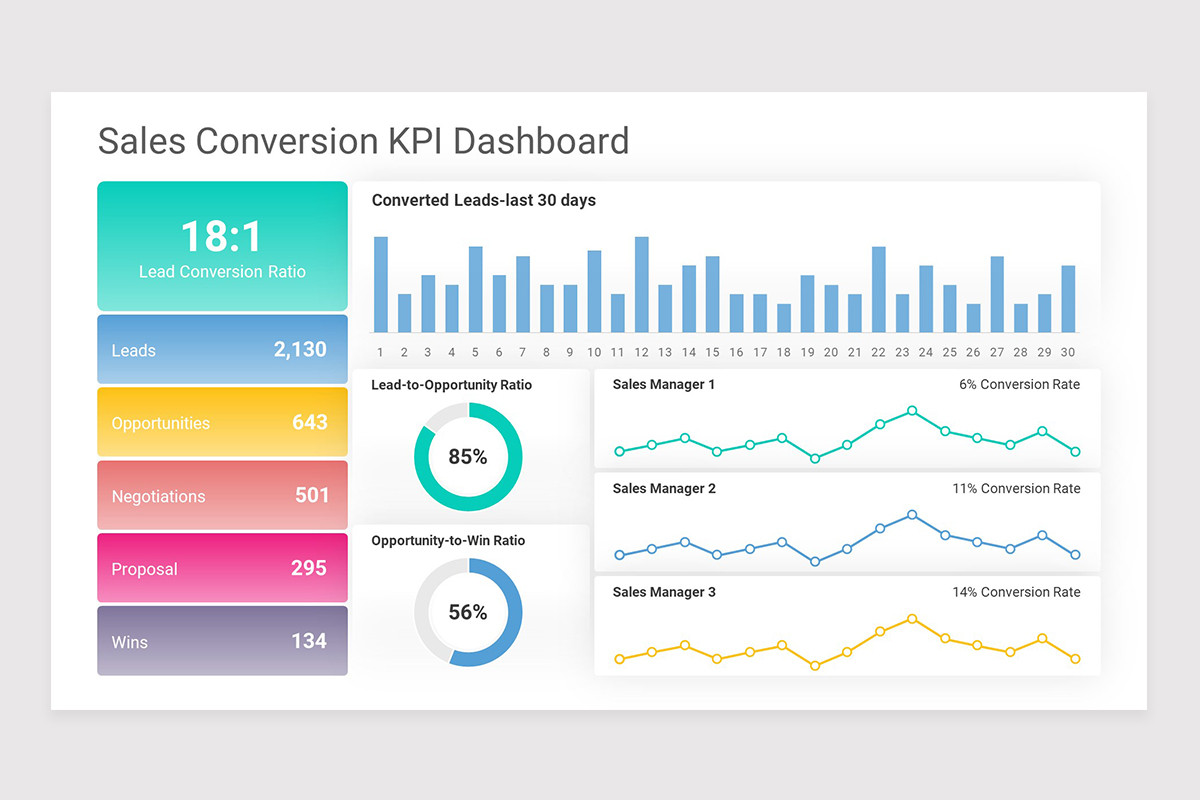This screenshot has height=800, width=1200.
Task: Open the Negotiations 501 card
Action: click(222, 495)
